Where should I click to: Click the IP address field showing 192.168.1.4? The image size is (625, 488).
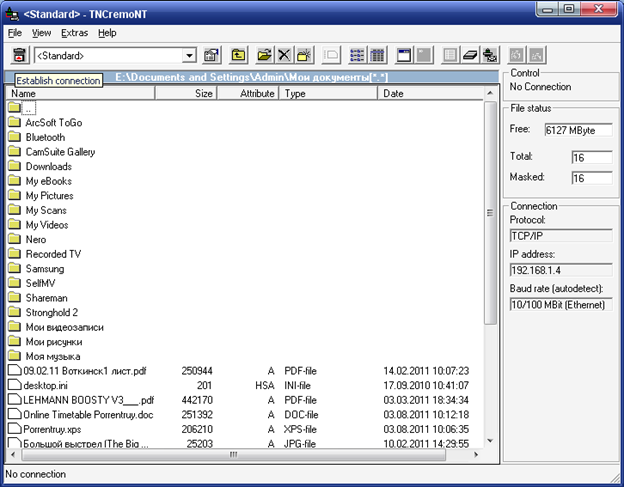558,269
